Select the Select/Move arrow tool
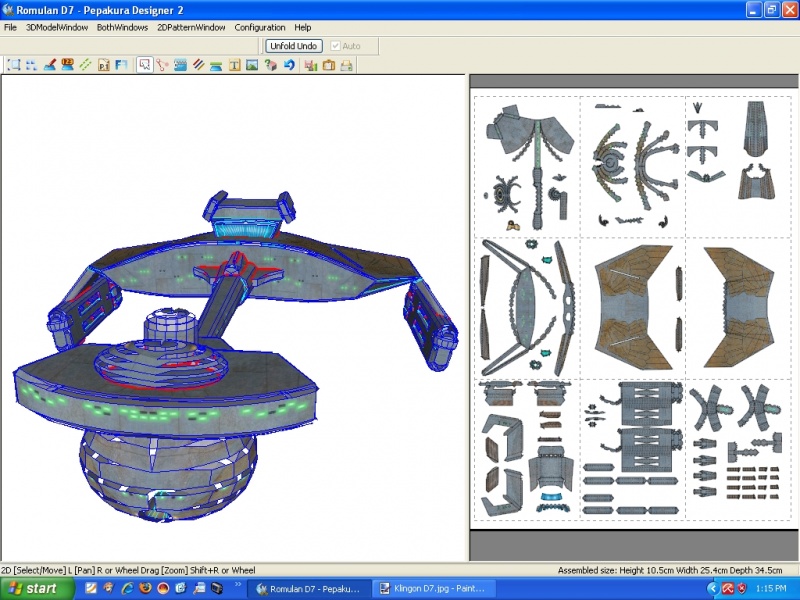 tap(145, 65)
